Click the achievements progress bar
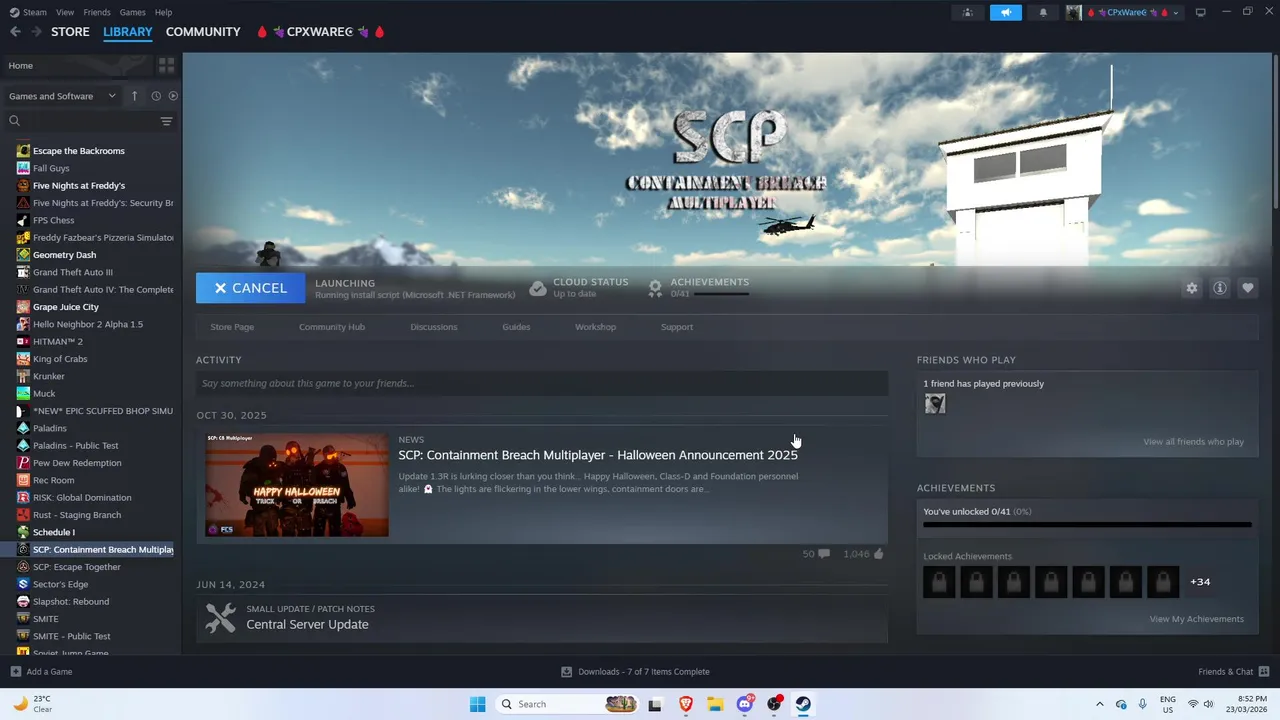 point(1087,524)
